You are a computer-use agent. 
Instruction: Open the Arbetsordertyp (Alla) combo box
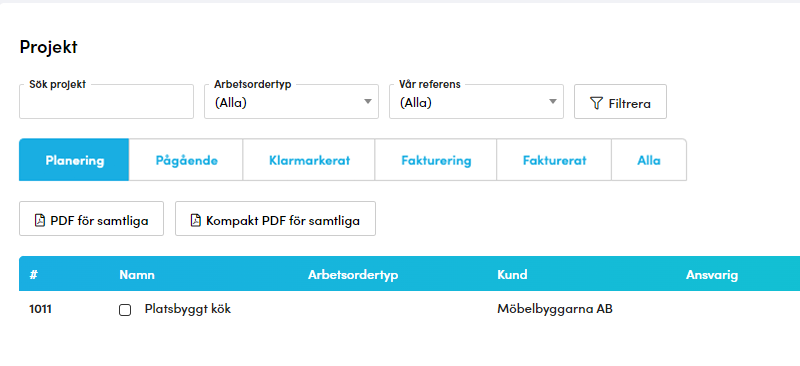click(x=291, y=102)
